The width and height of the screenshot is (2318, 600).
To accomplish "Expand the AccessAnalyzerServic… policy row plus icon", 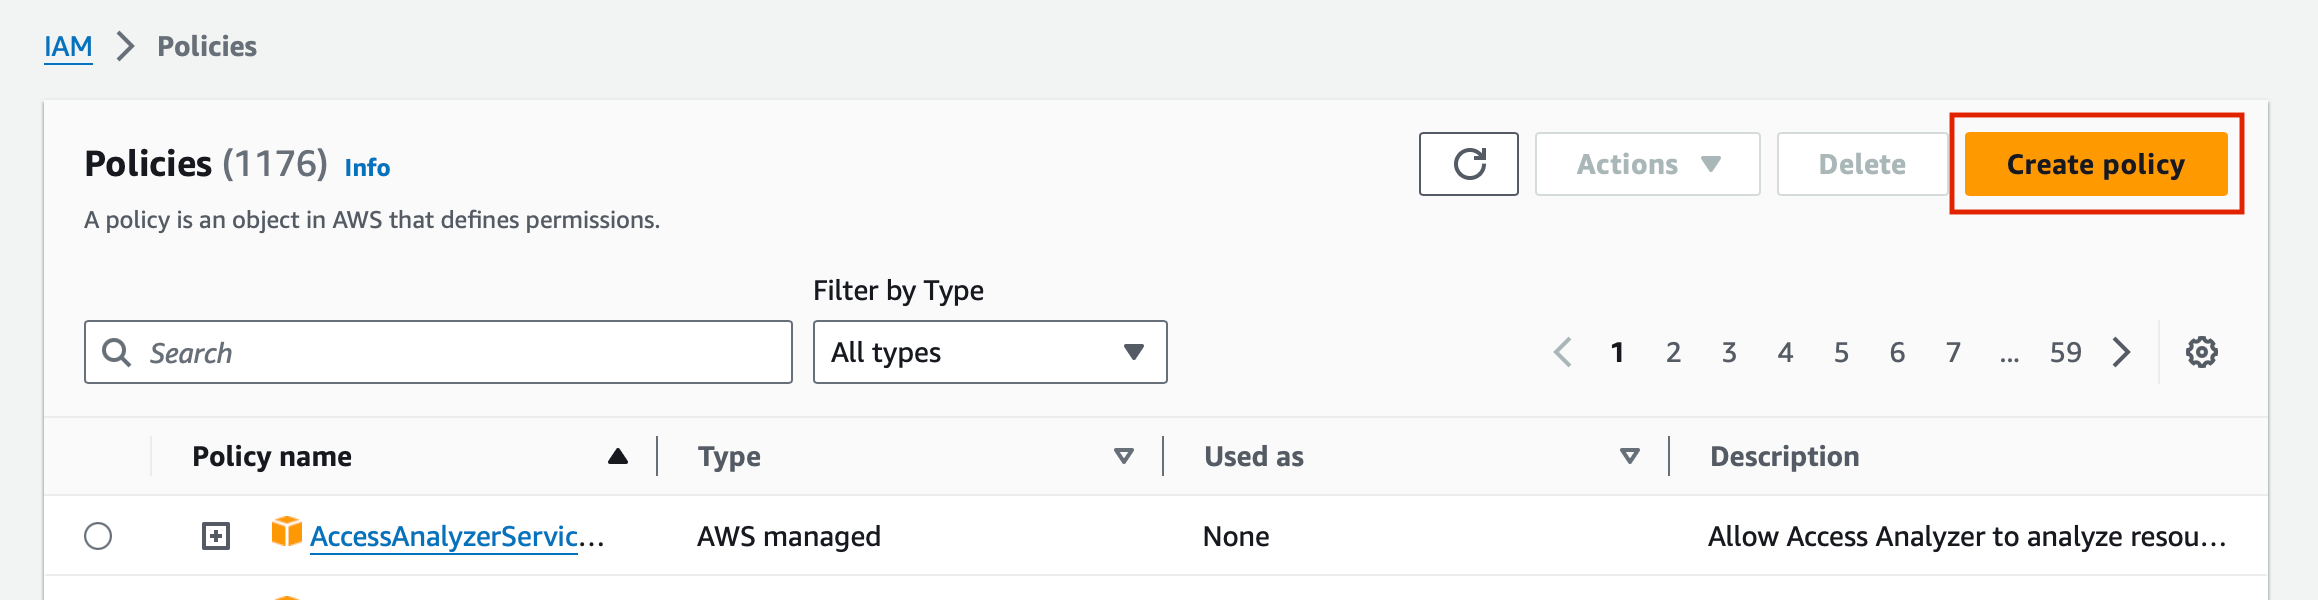I will click(x=216, y=536).
